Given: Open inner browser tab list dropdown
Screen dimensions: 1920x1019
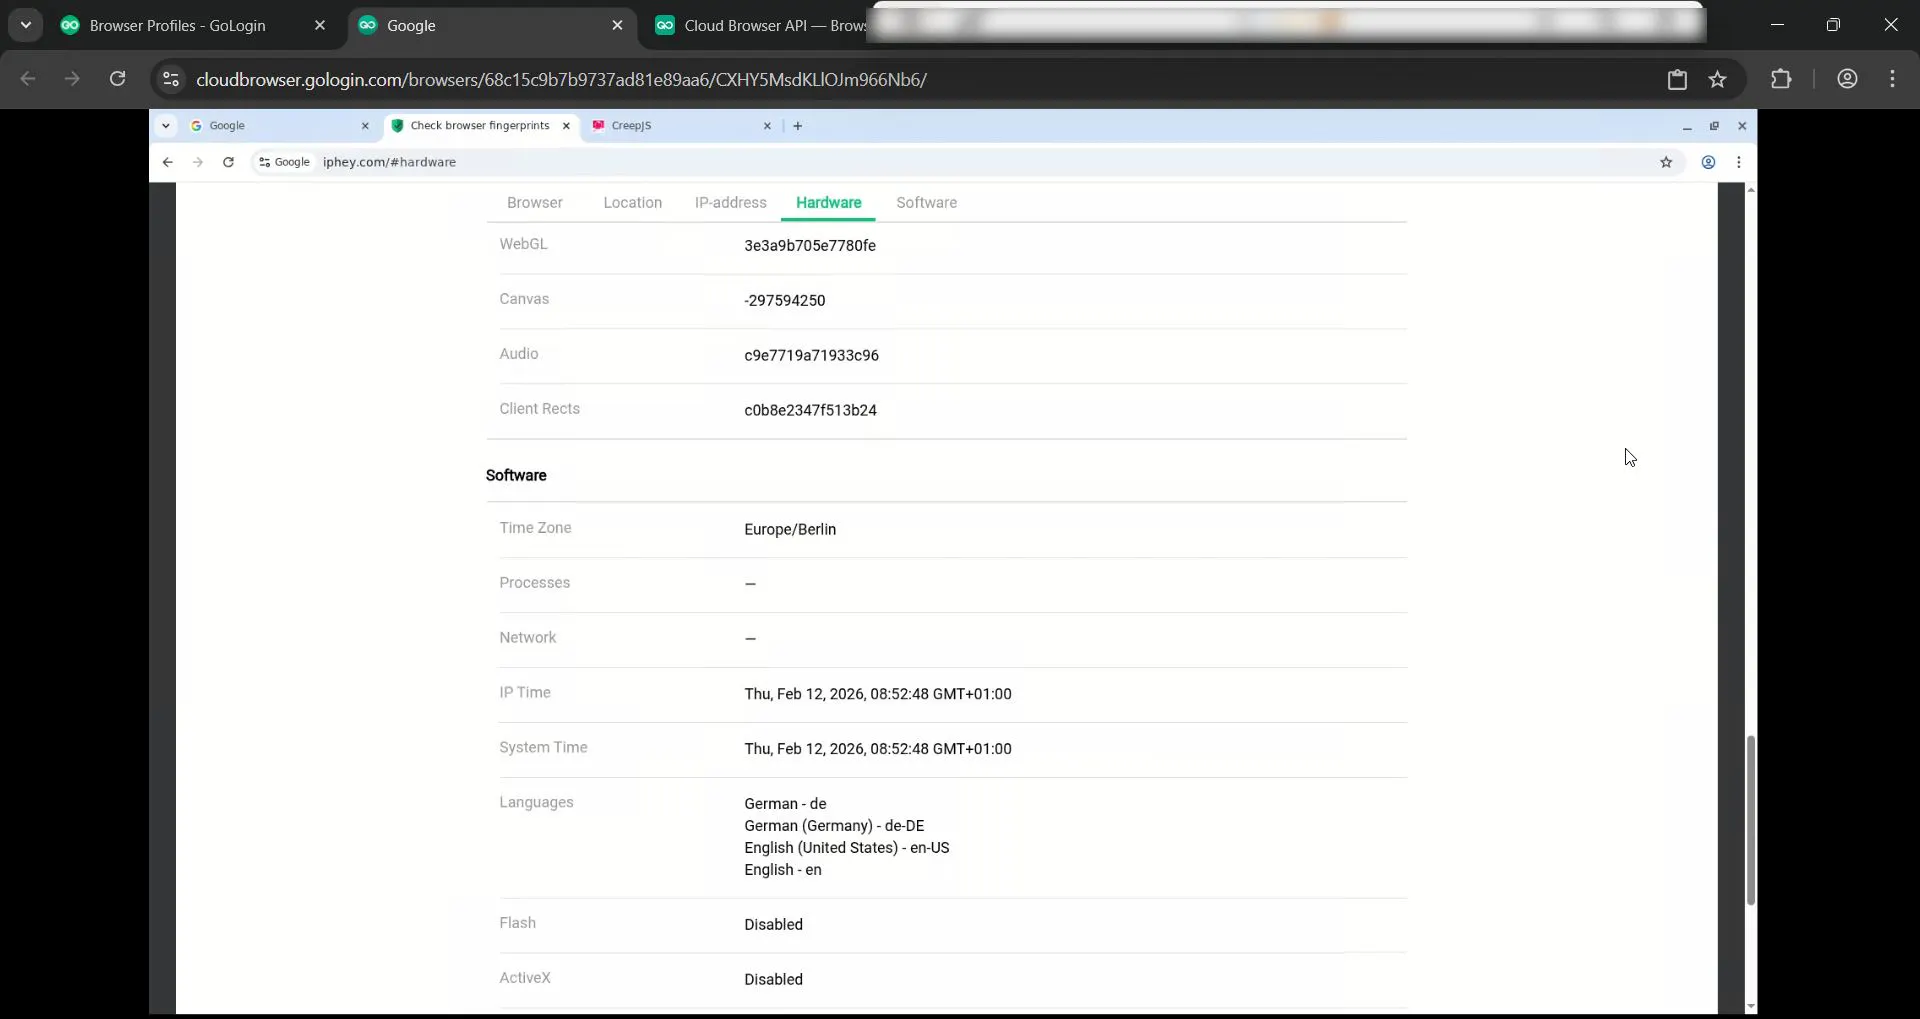Looking at the screenshot, I should tap(166, 126).
